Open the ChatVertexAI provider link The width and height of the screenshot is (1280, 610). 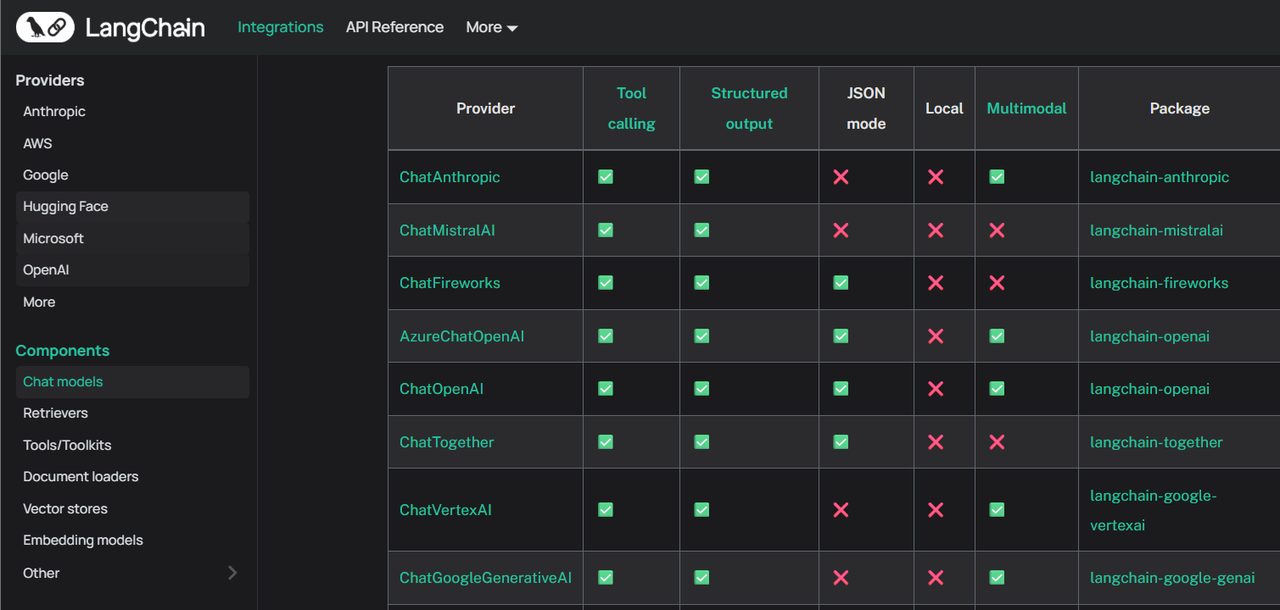(x=446, y=510)
